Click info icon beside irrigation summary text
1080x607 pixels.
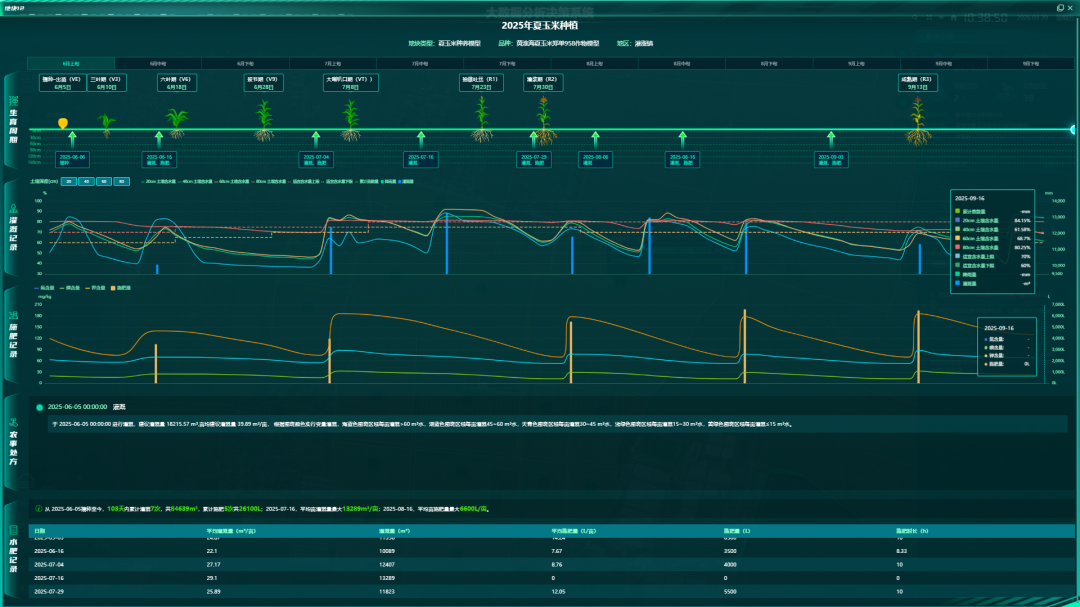[39, 508]
